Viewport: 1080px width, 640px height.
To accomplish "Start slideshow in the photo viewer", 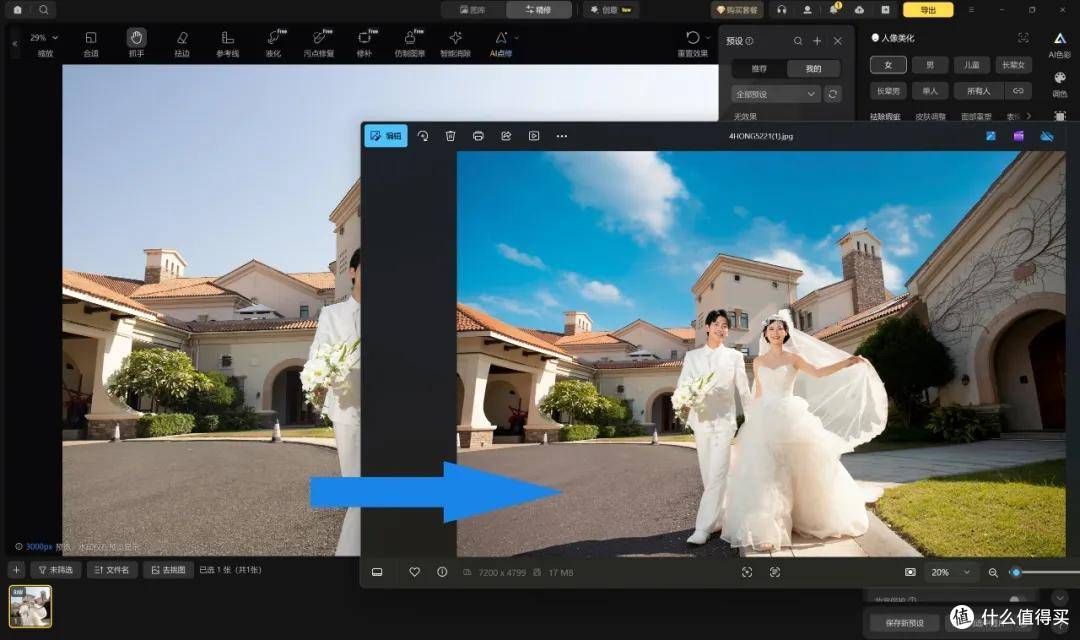I will pos(534,136).
